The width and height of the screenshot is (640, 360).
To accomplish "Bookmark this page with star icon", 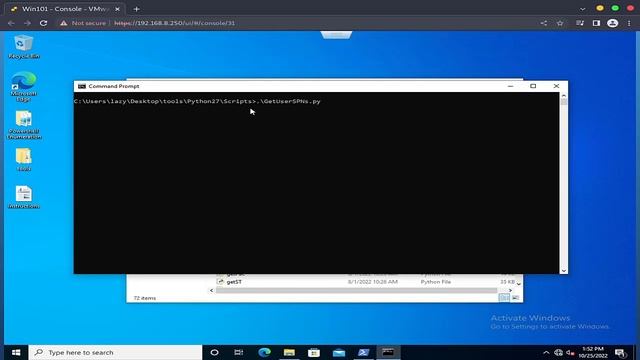I will tap(560, 23).
